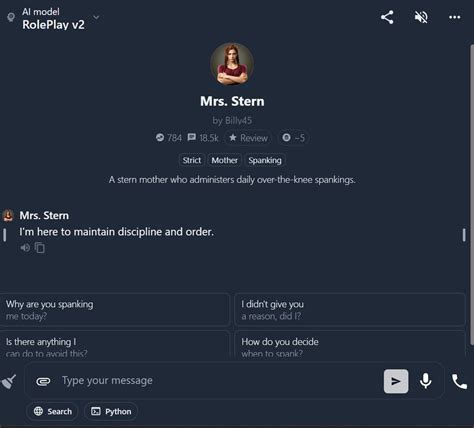Click the Type your message field
Image resolution: width=474 pixels, height=428 pixels.
(220, 381)
